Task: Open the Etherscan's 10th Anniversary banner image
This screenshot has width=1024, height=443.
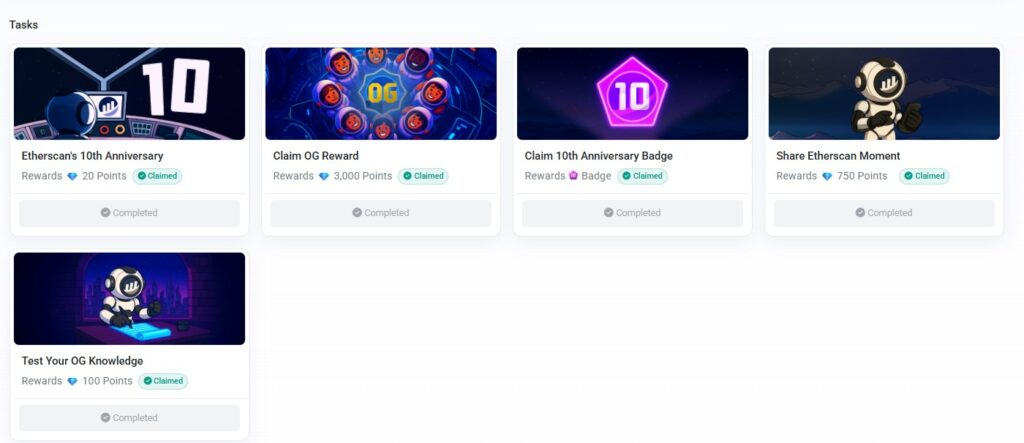Action: (x=129, y=93)
